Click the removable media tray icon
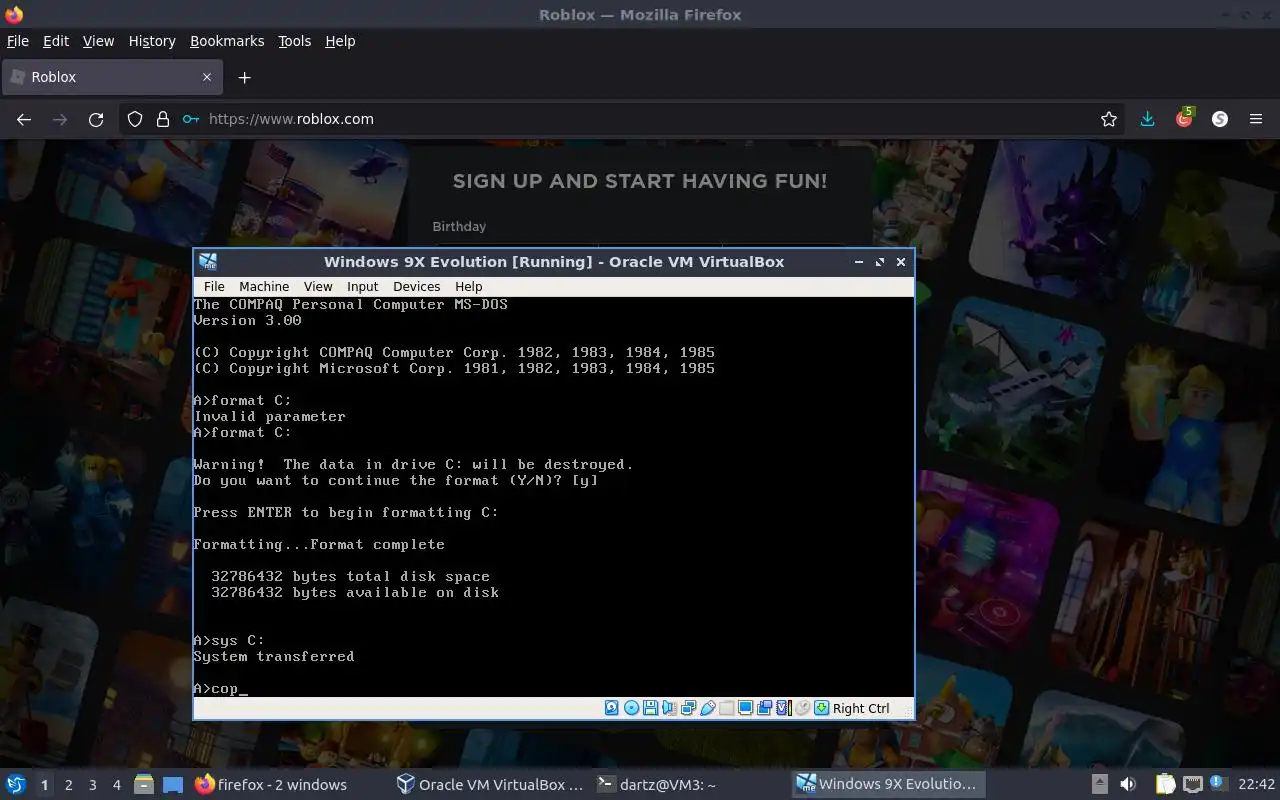 tap(1099, 785)
